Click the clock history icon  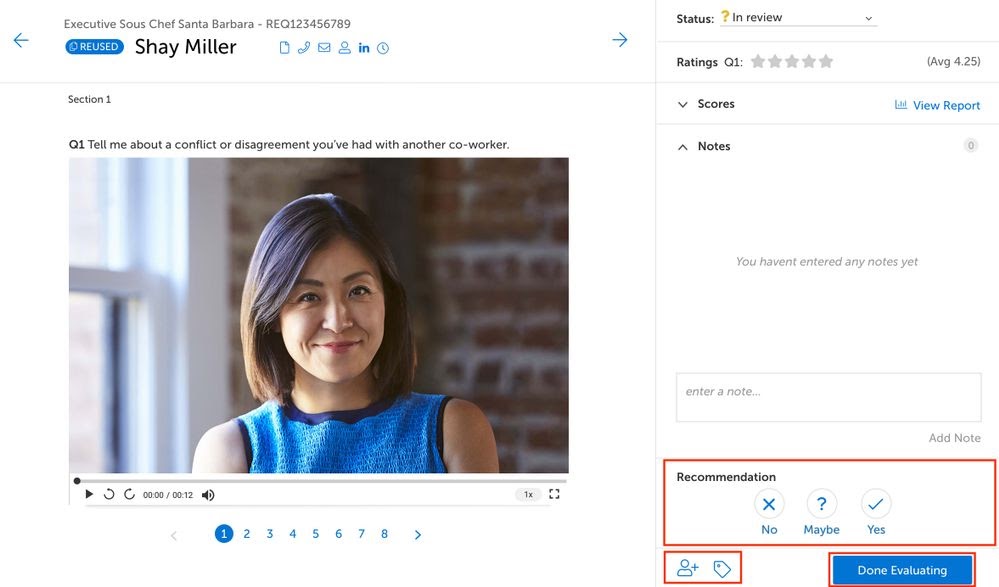coord(383,48)
